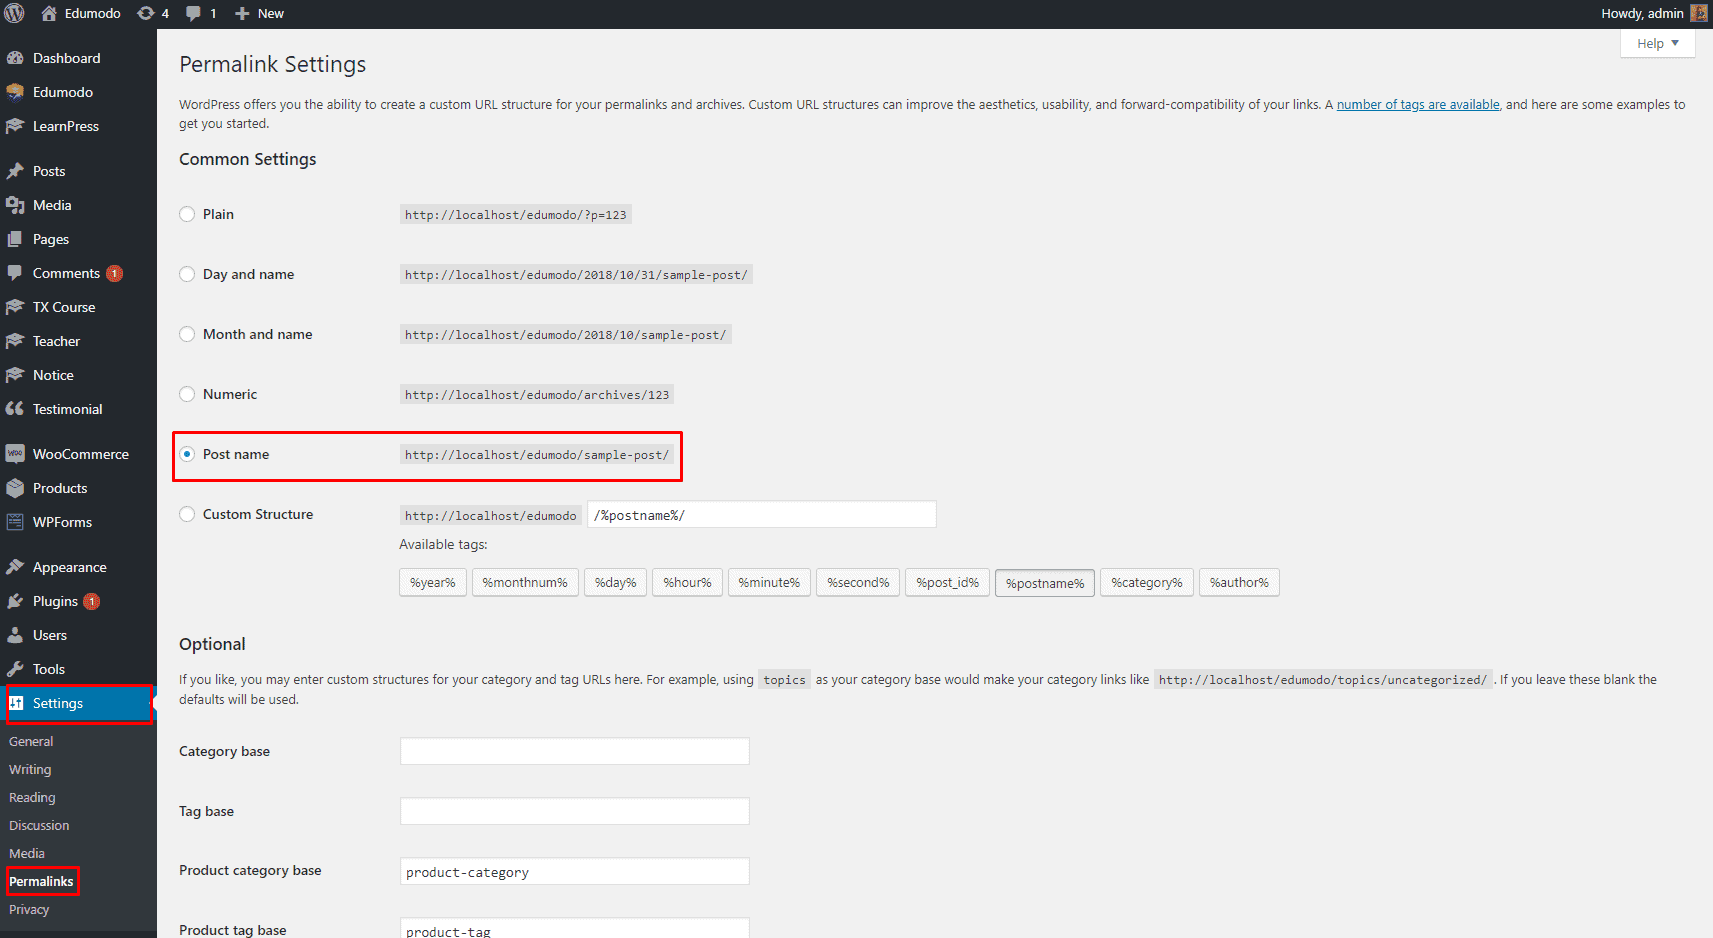Viewport: 1713px width, 938px height.
Task: Open the New content menu
Action: 260,13
